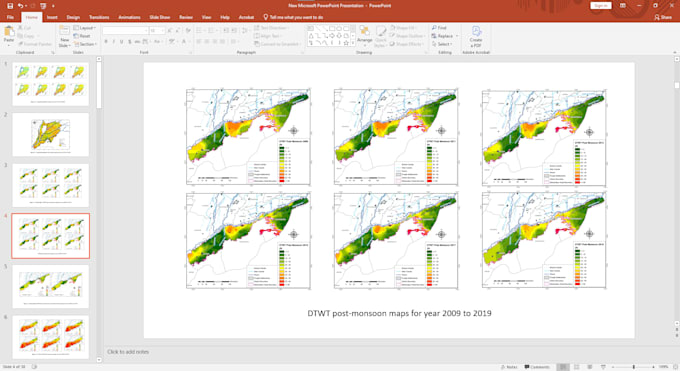Select slide 6 thumbnail with red maps

coord(51,337)
